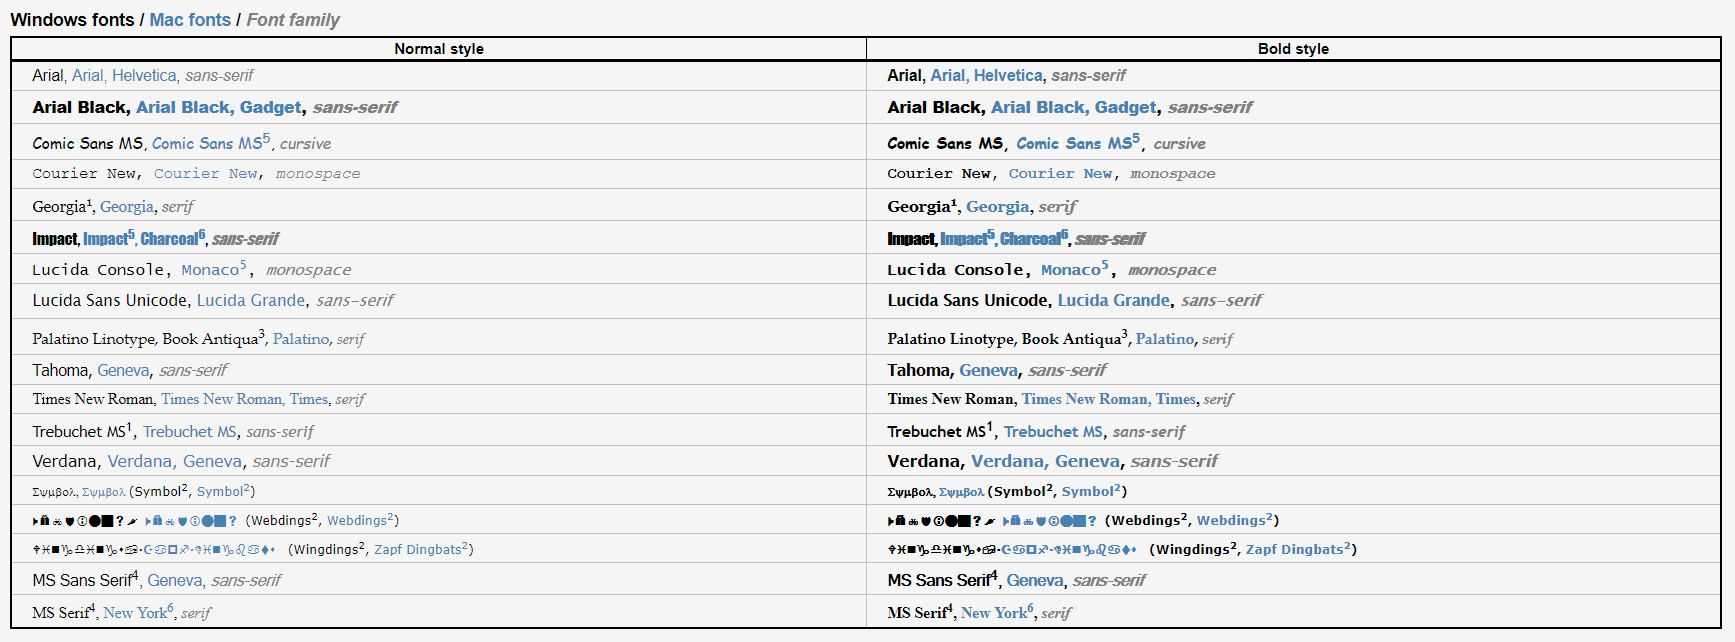Click blue 'Palatino' in Bold style column
The height and width of the screenshot is (642, 1735).
[x=1164, y=339]
